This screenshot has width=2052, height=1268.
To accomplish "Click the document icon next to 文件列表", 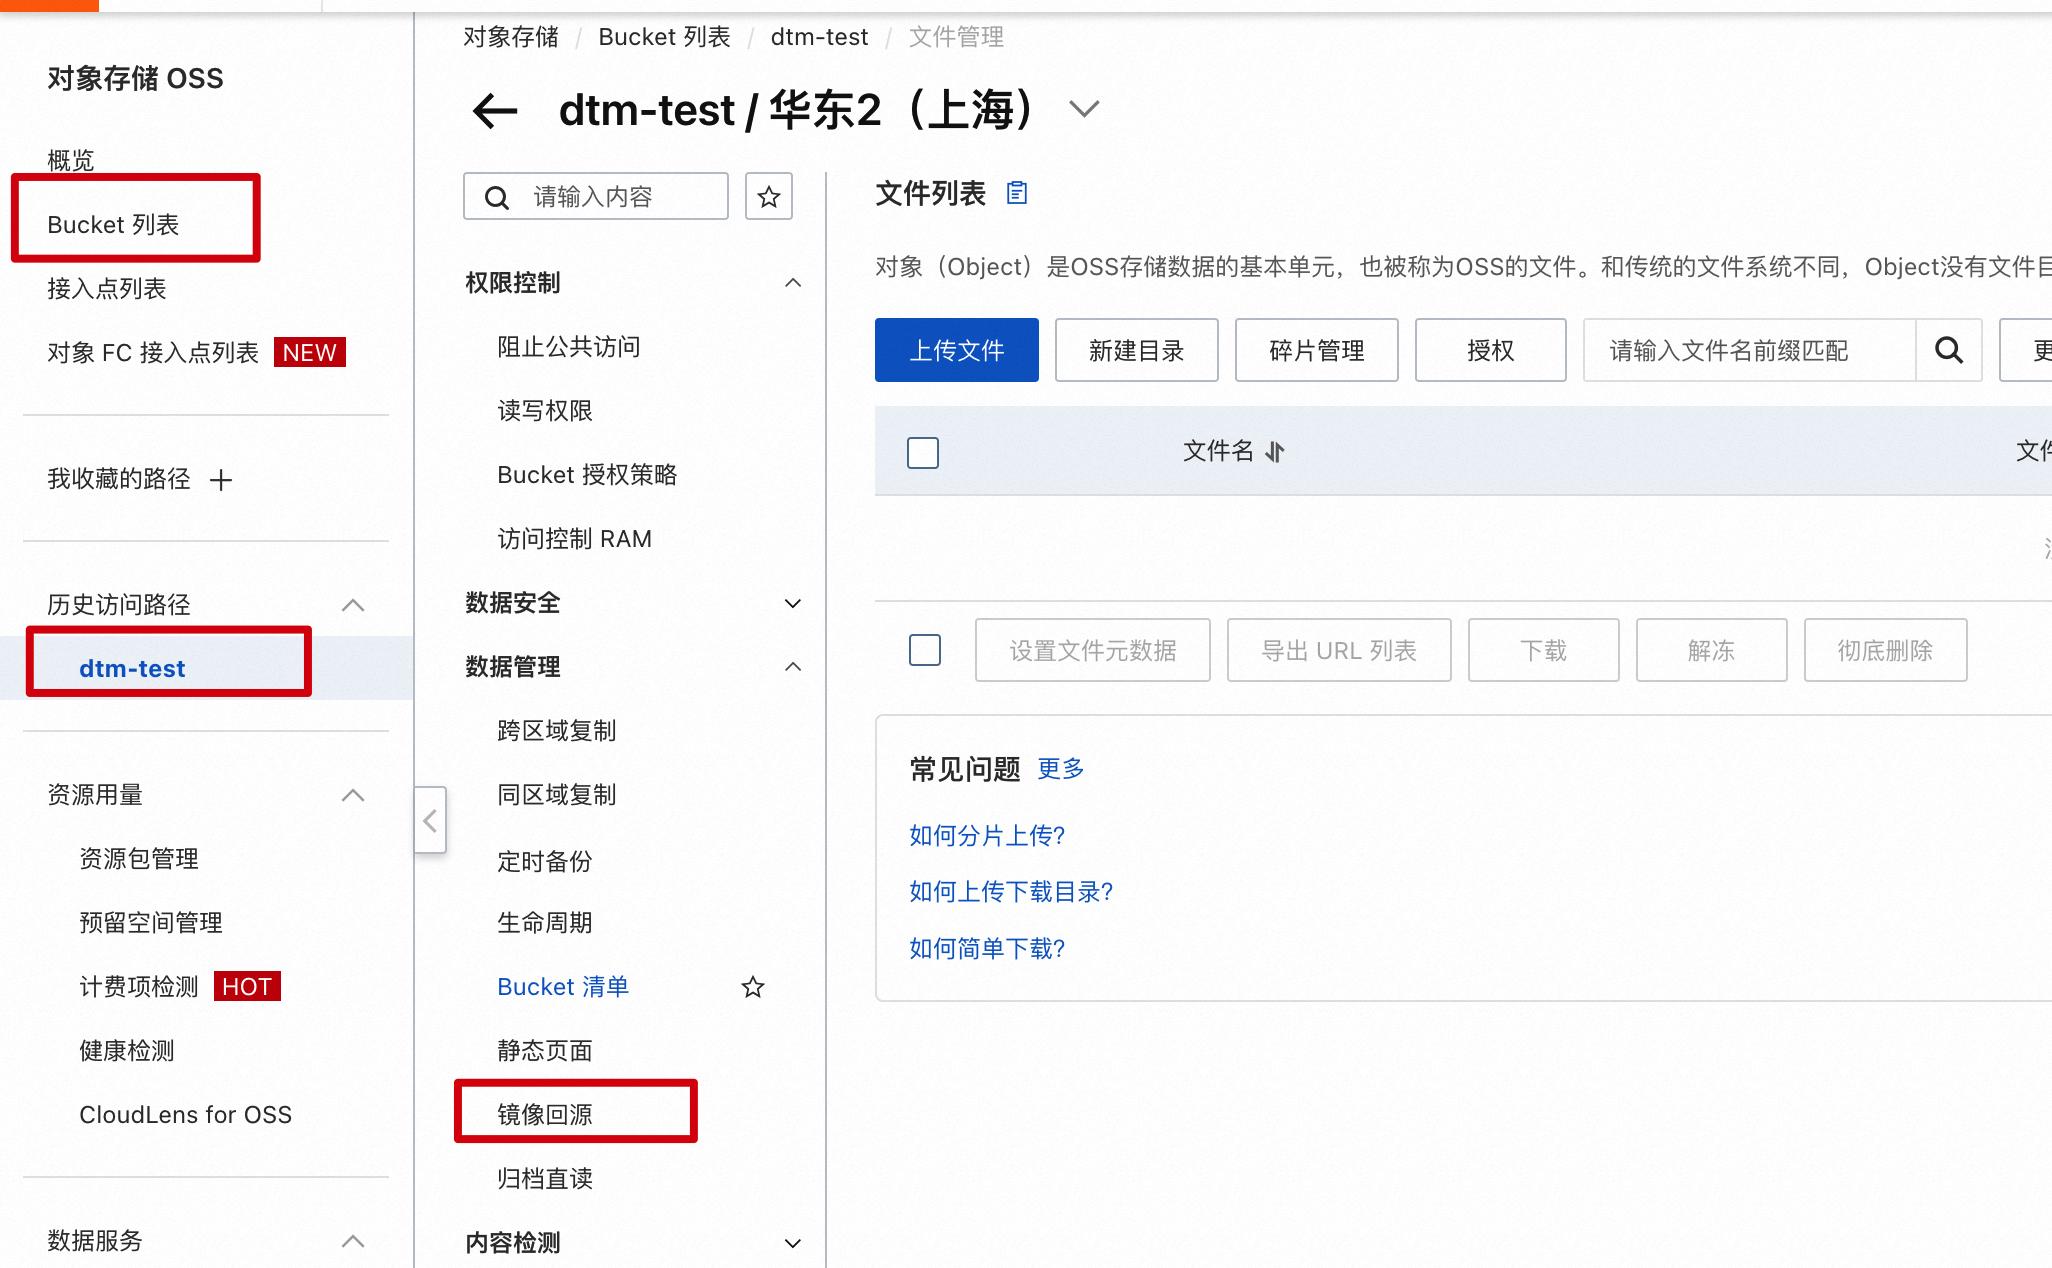I will [1017, 192].
